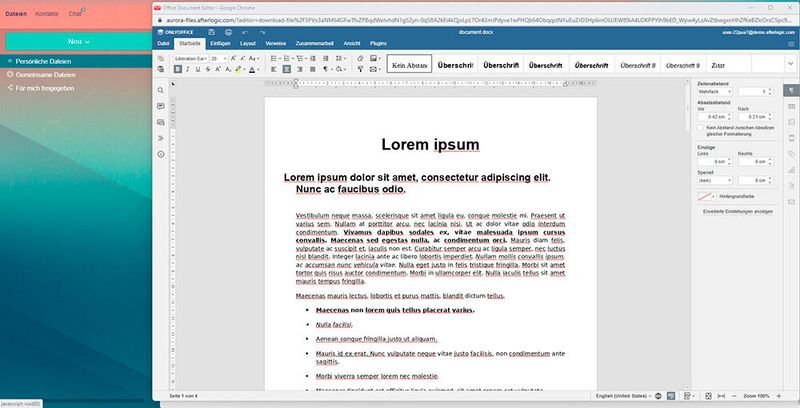Open the comments panel in left sidebar
Viewport: 800px width, 408px height.
pyautogui.click(x=160, y=105)
